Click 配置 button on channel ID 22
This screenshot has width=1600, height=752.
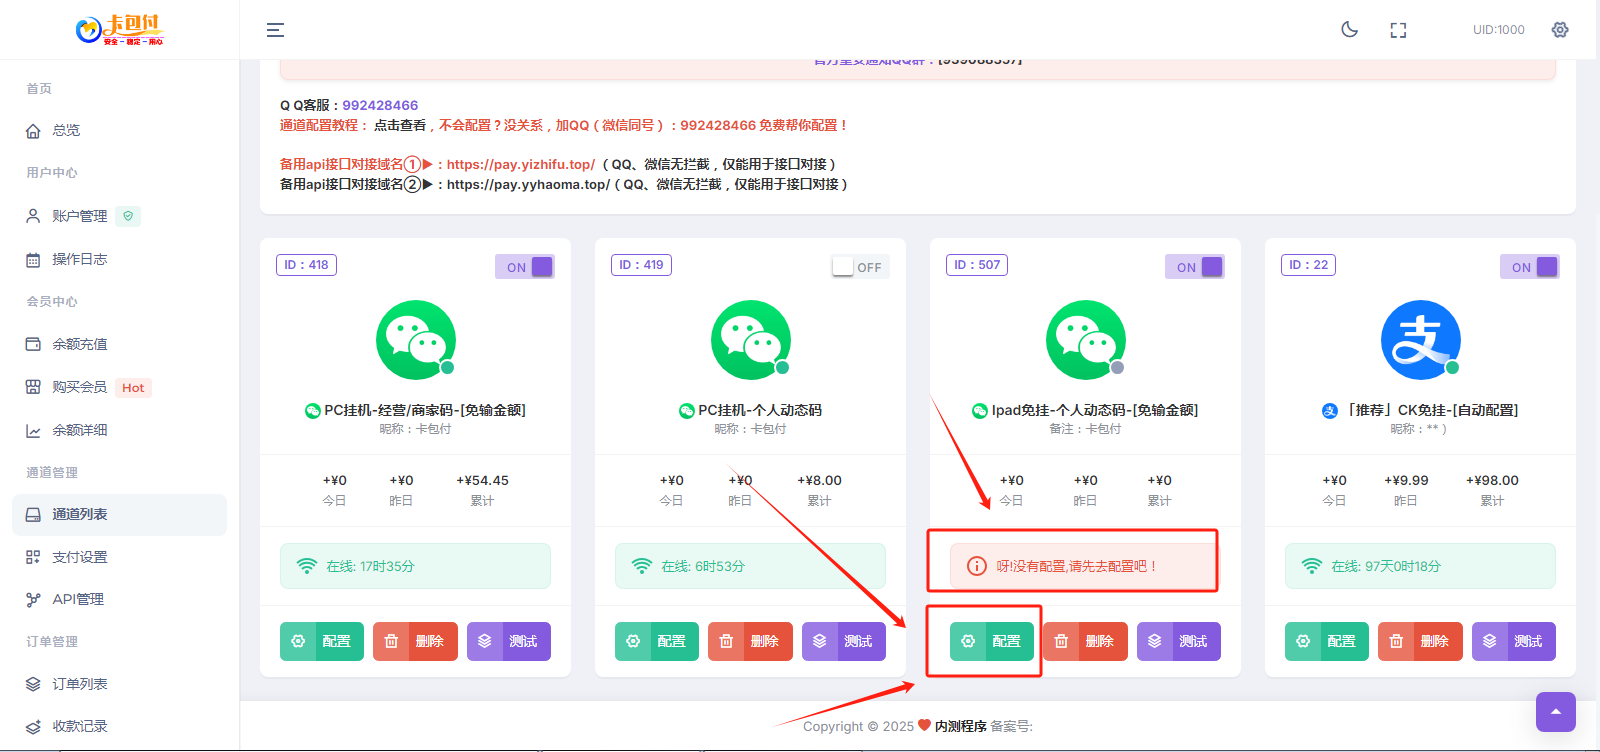click(1327, 641)
